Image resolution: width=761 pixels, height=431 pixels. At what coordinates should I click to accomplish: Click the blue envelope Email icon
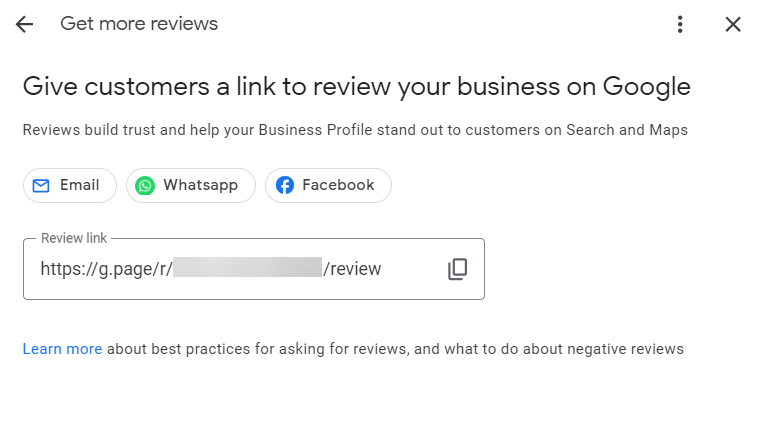coord(41,185)
